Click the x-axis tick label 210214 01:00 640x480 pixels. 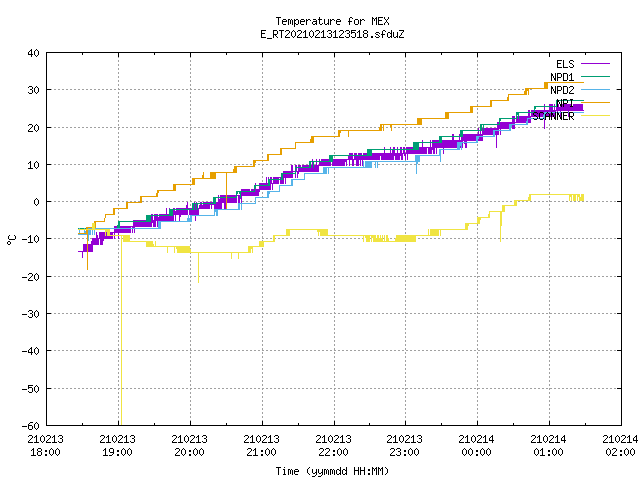click(548, 445)
